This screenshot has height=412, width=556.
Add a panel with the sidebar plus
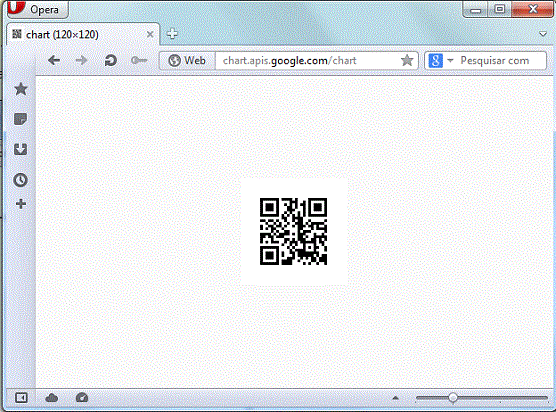pos(21,204)
